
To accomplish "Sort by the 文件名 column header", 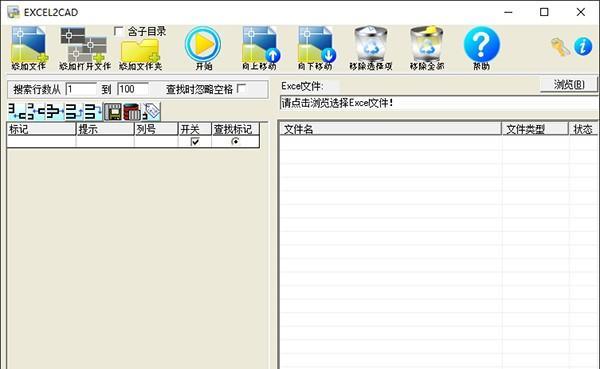I will coord(390,129).
